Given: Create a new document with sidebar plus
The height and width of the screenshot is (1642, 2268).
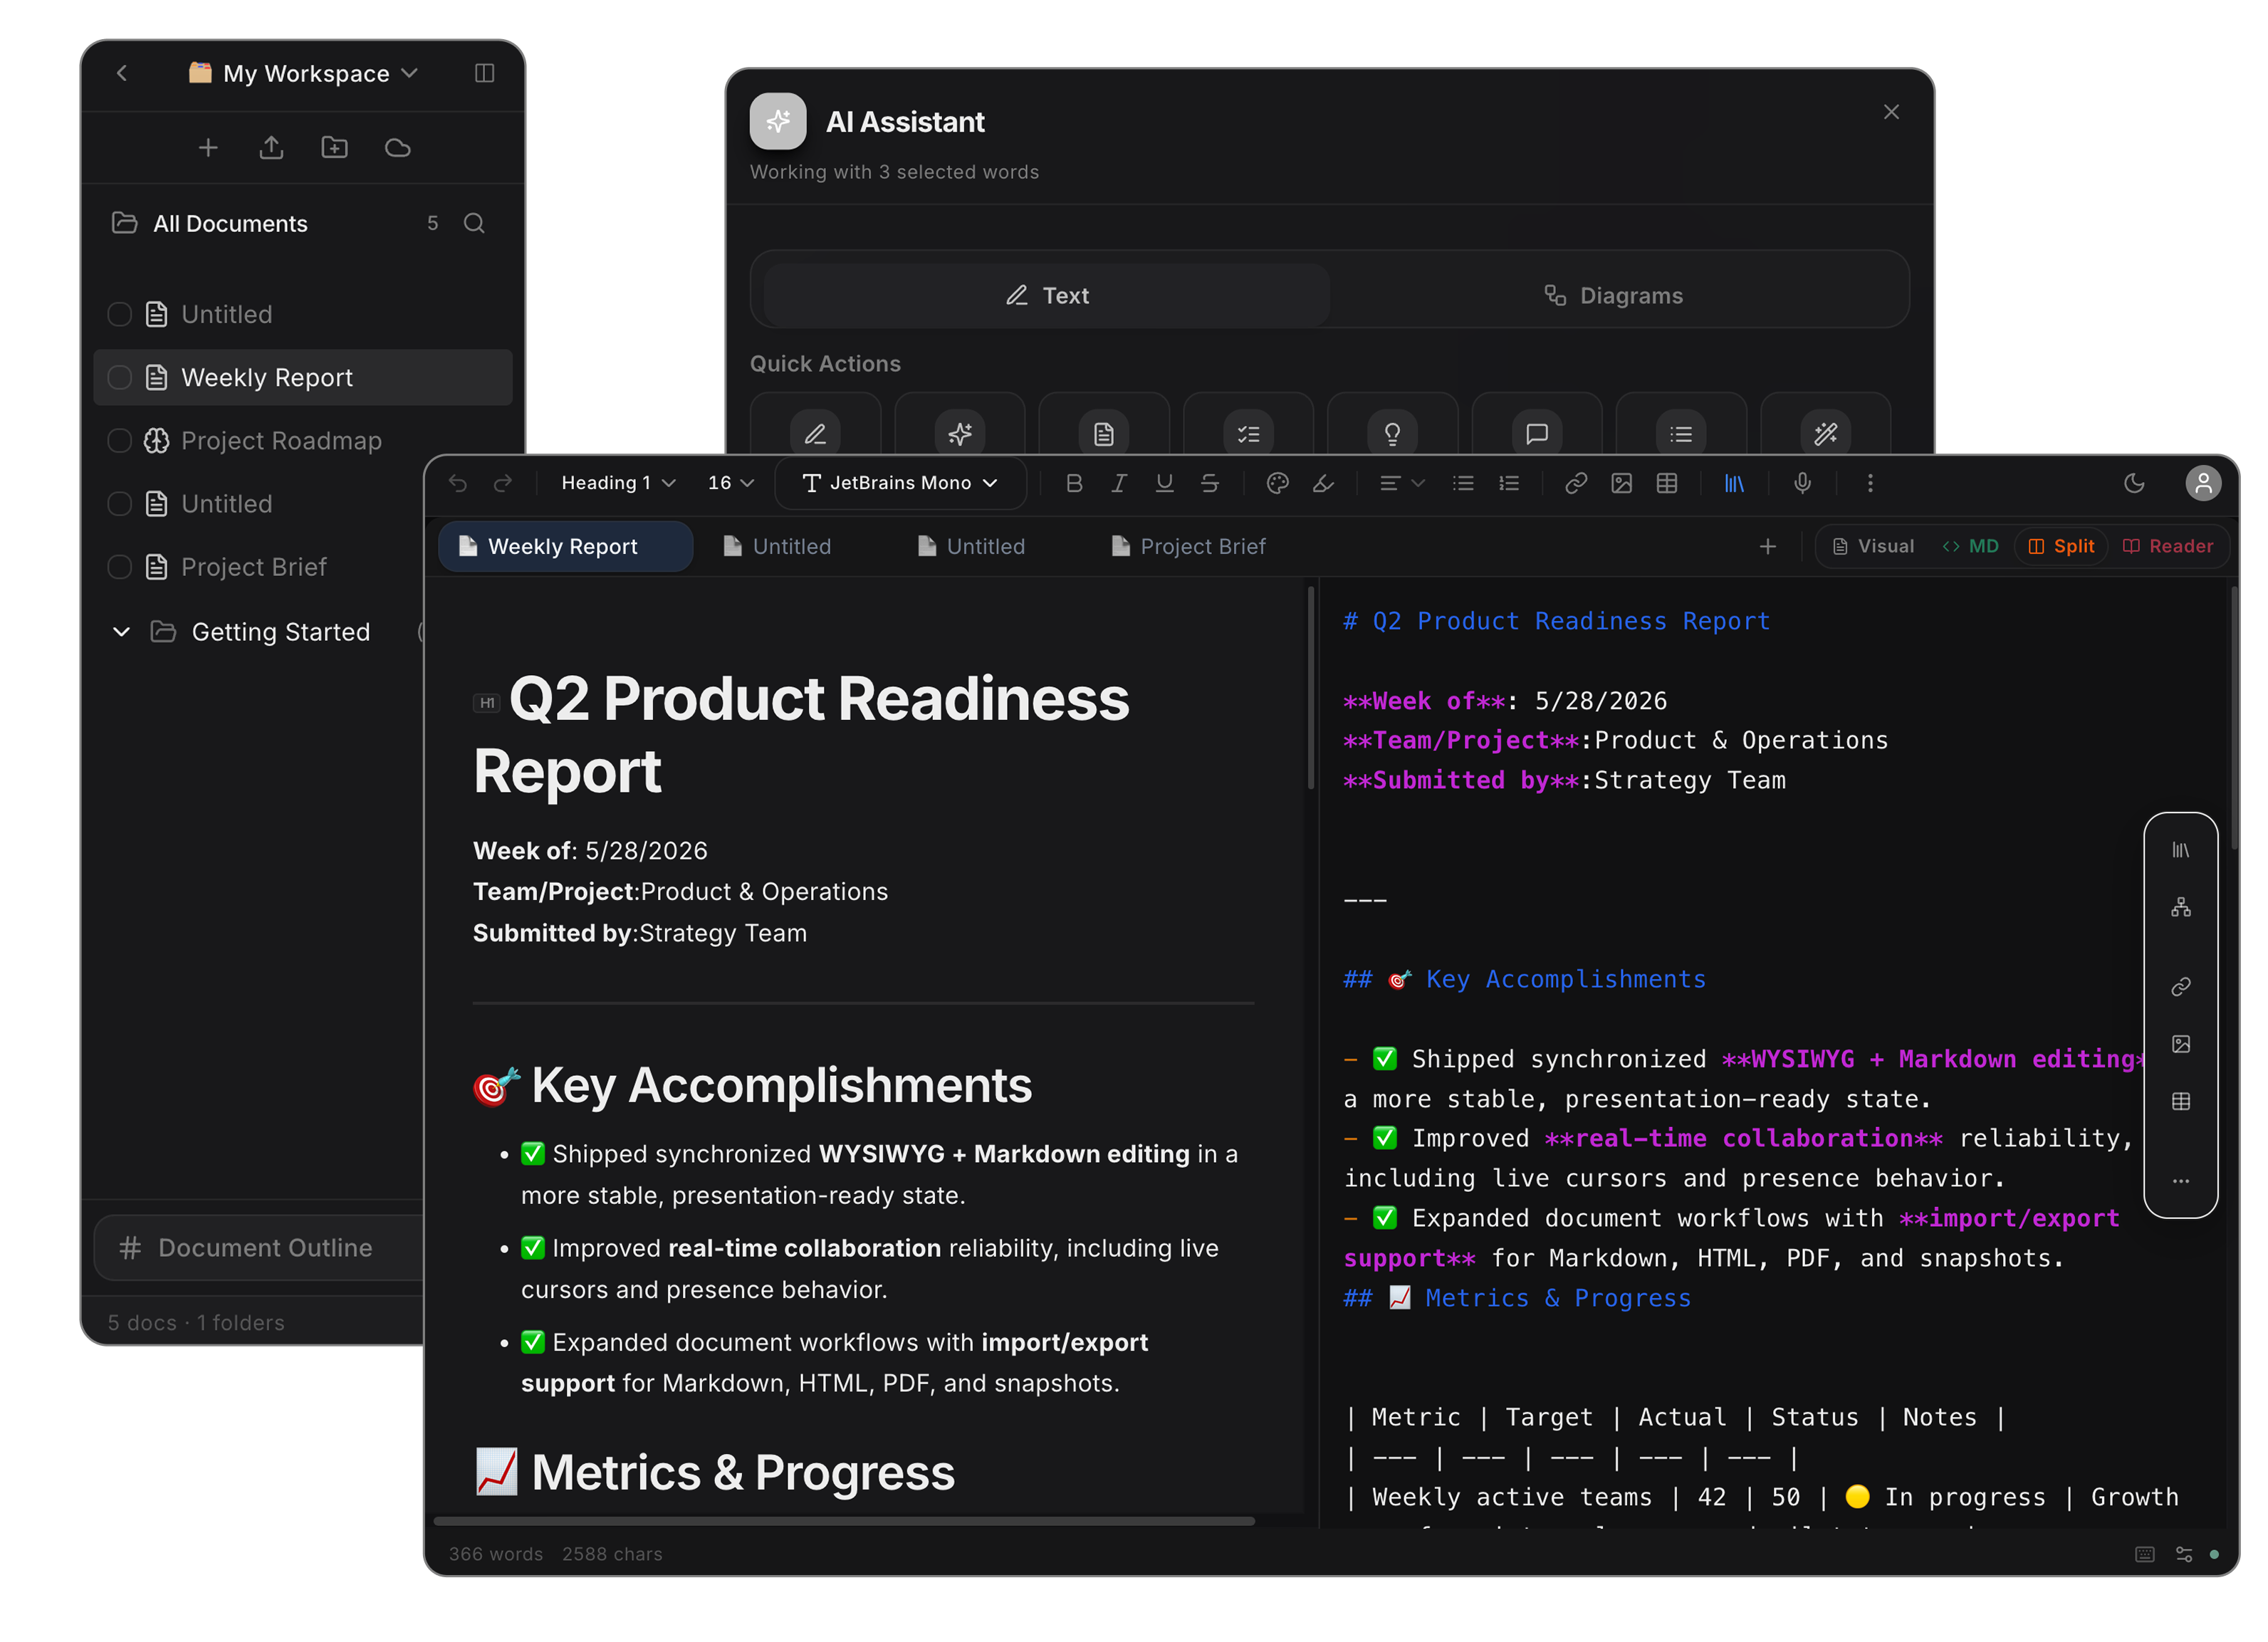Looking at the screenshot, I should click(x=208, y=148).
